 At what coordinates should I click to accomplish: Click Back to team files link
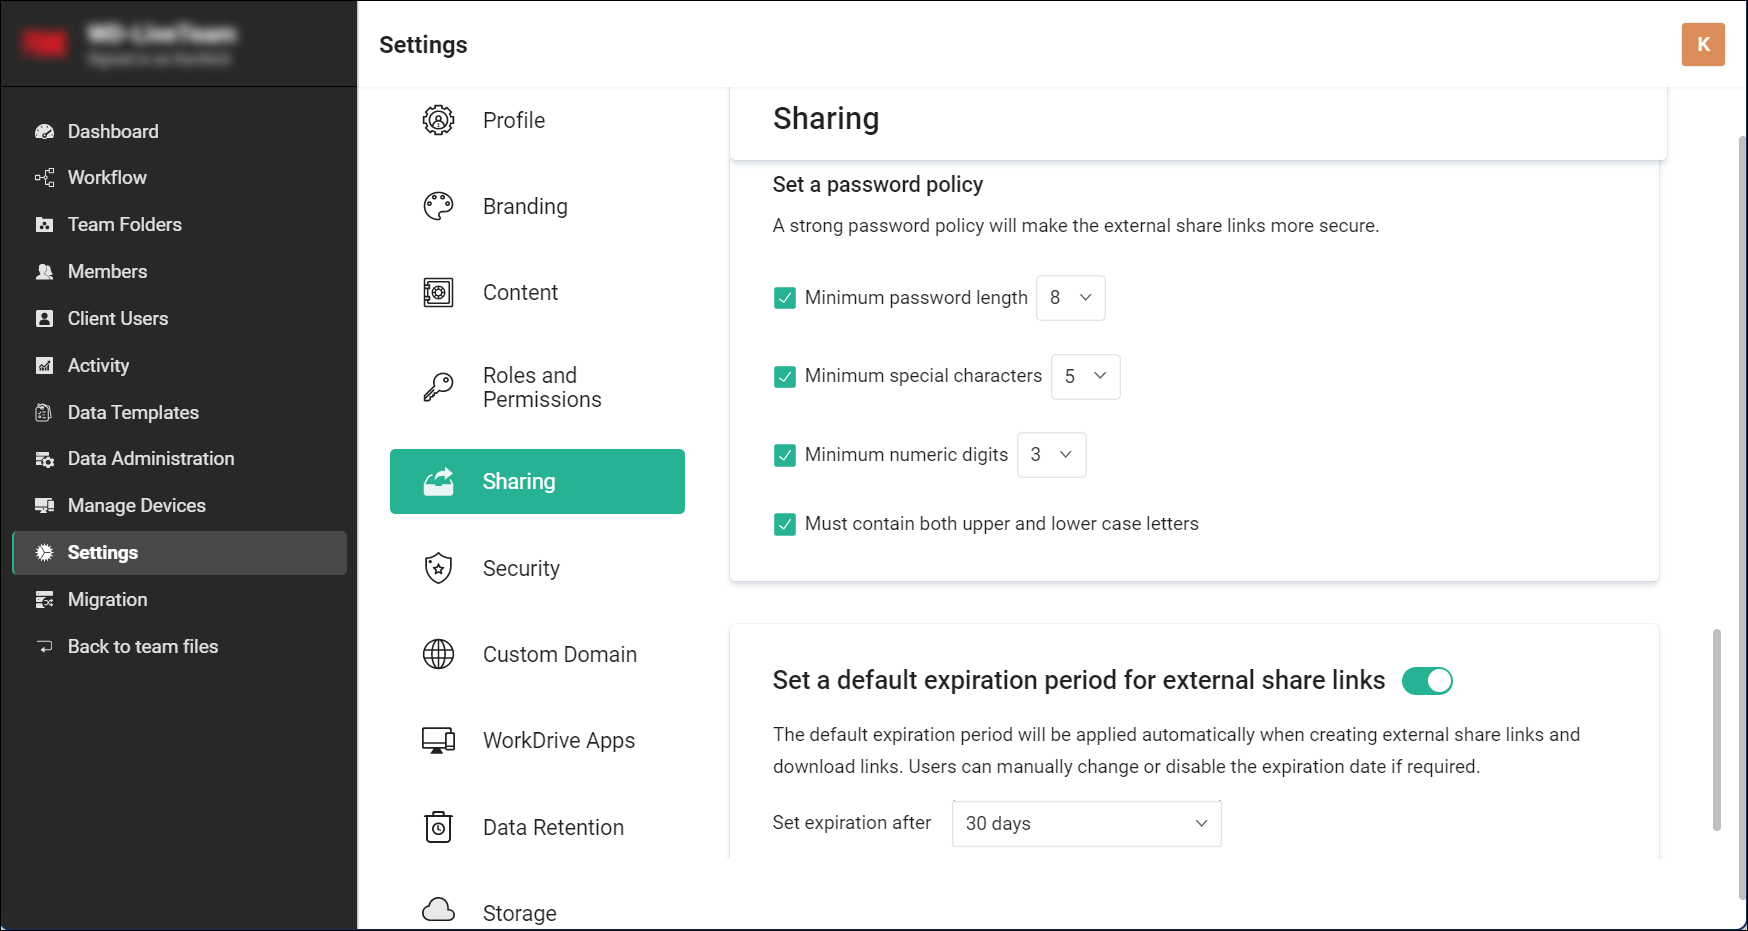[x=142, y=646]
